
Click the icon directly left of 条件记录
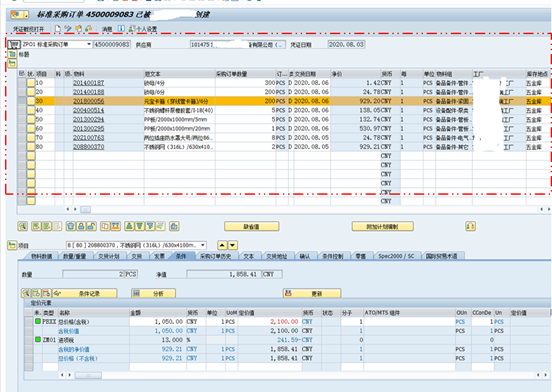click(x=46, y=293)
